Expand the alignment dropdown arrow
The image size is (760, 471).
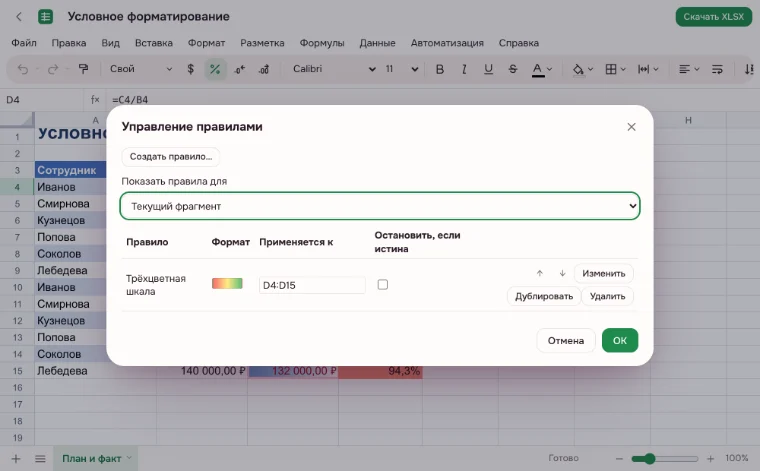(x=697, y=69)
